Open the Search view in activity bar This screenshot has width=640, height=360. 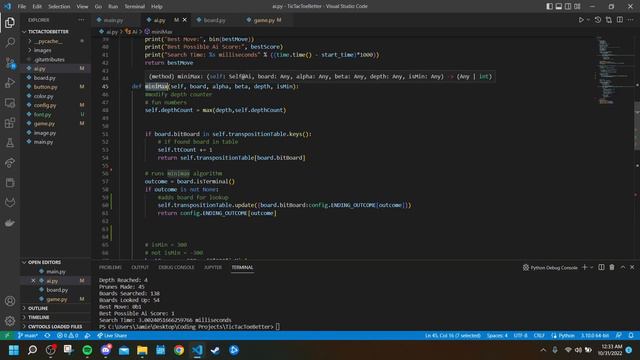click(x=10, y=42)
